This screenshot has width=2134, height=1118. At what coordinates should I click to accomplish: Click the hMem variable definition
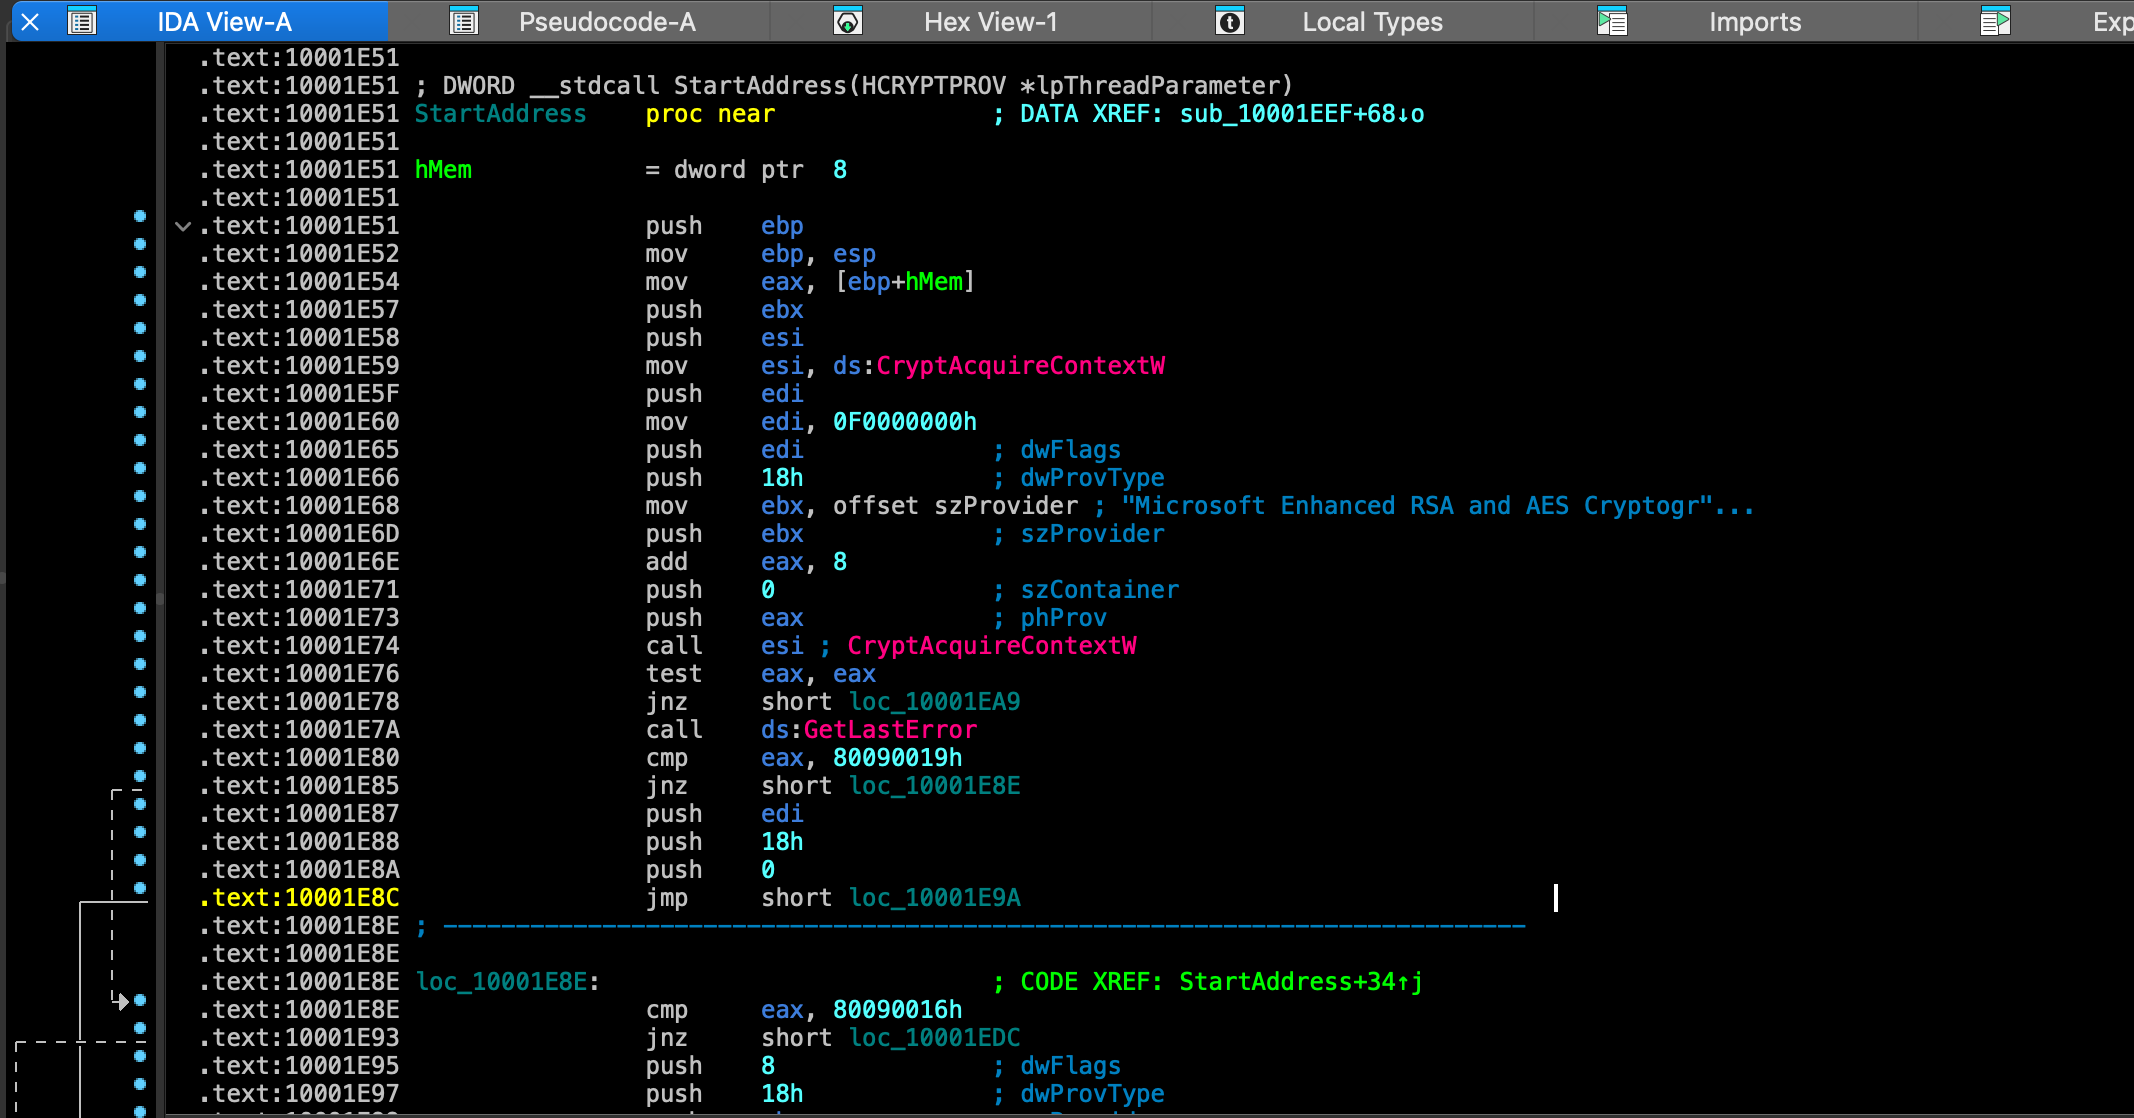coord(443,170)
